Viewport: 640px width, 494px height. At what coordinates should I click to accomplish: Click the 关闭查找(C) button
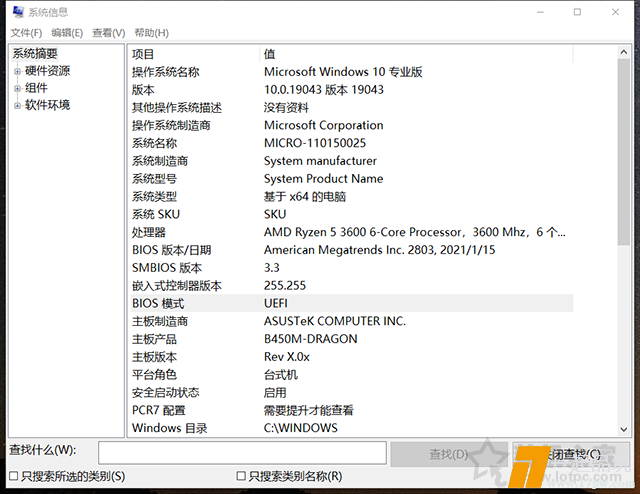click(x=571, y=454)
